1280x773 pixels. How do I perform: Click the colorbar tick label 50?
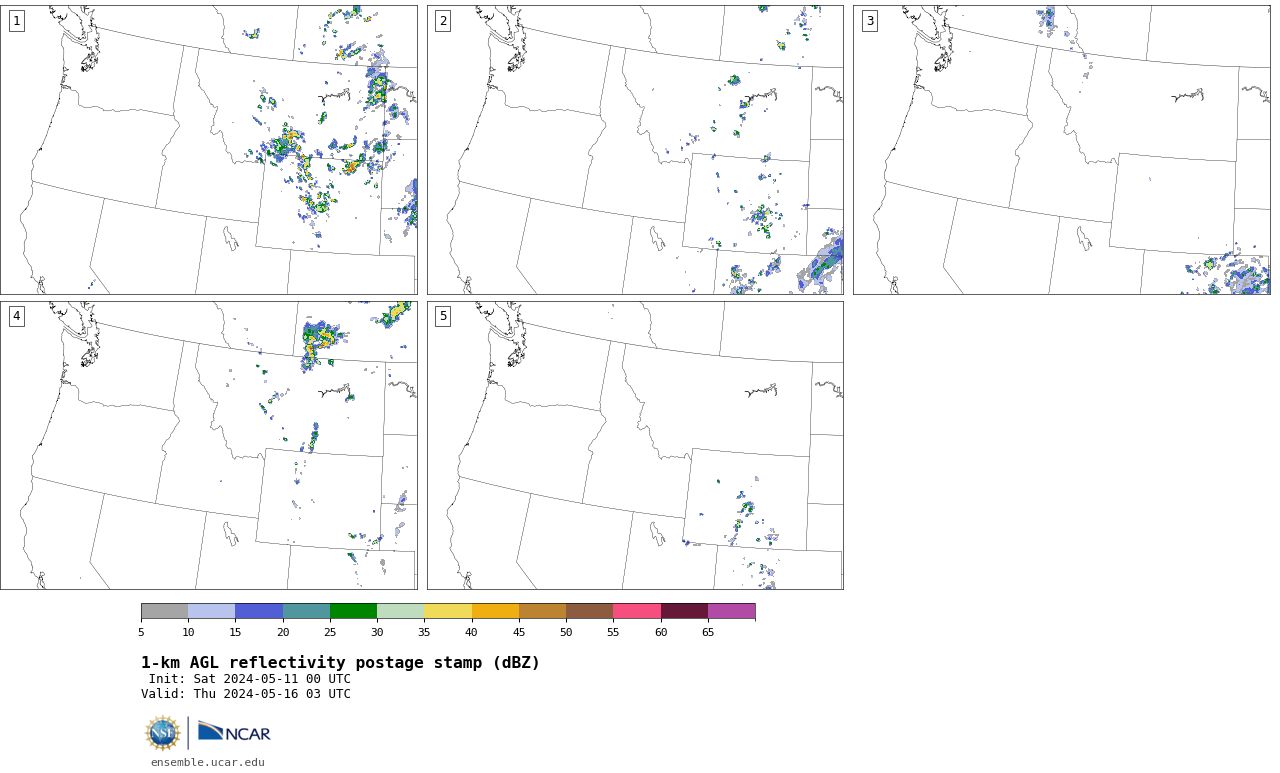tap(566, 632)
